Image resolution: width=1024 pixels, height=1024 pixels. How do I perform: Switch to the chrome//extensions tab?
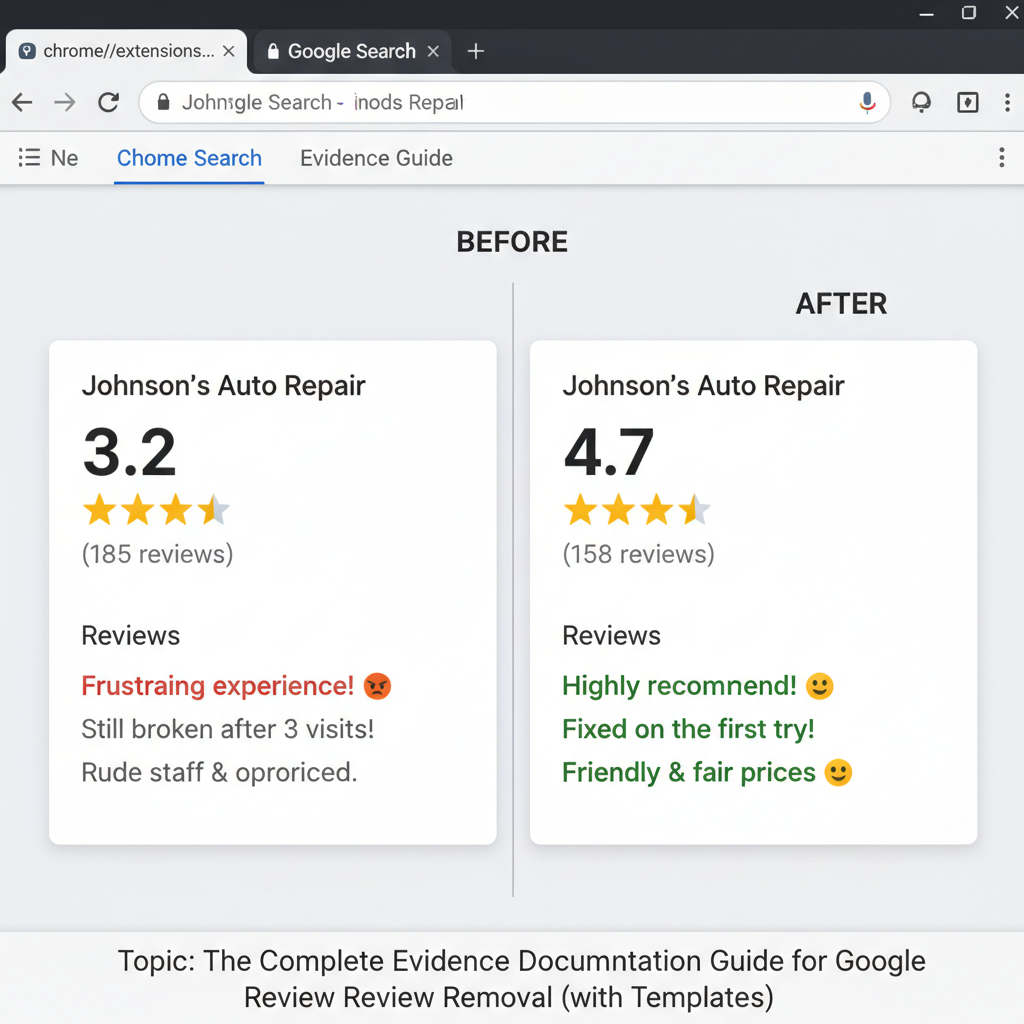(126, 51)
